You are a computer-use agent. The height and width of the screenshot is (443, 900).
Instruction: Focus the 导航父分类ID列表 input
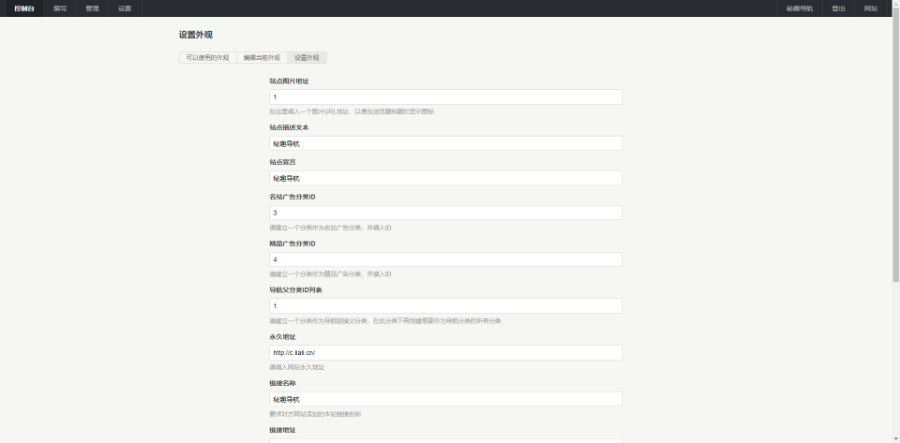(445, 305)
